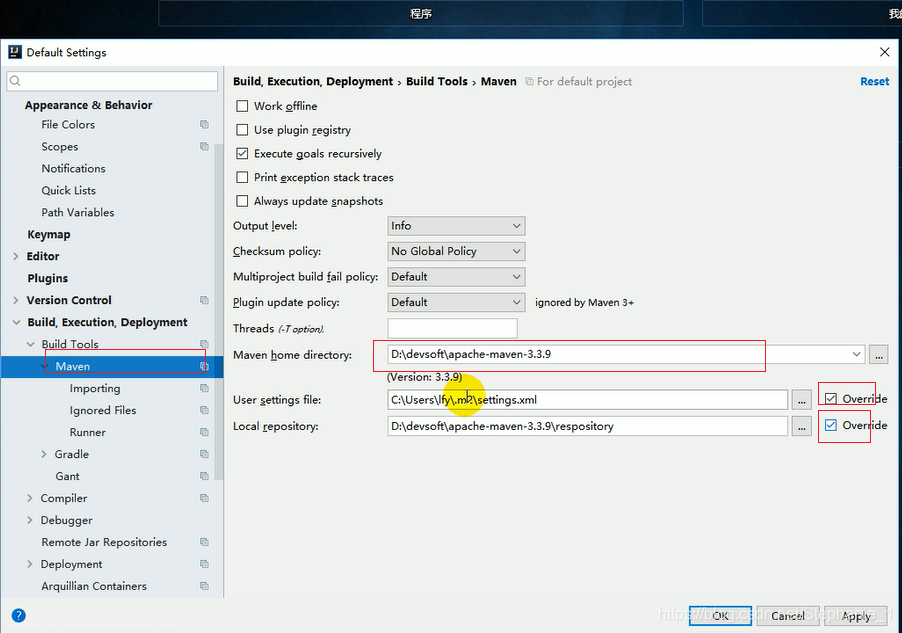Image resolution: width=902 pixels, height=633 pixels.
Task: Click the IntelliJ logo in title bar
Action: coord(15,52)
